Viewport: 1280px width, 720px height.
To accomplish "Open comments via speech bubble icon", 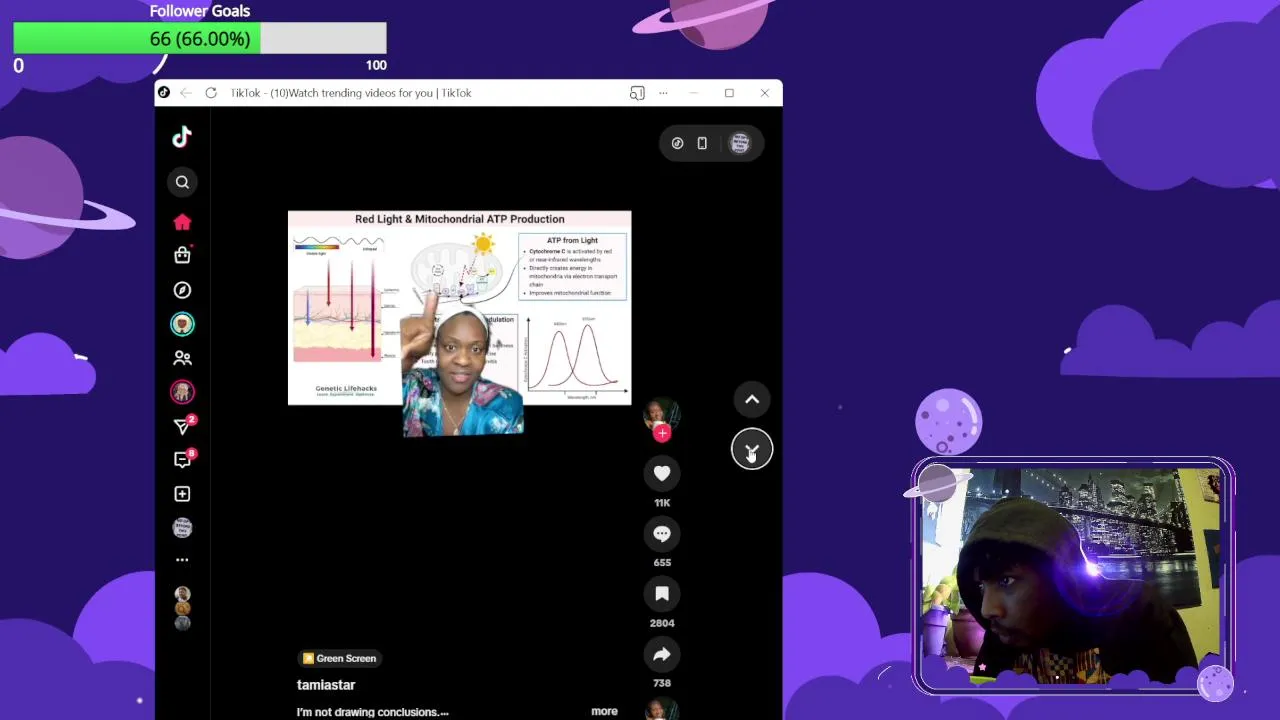I will [x=662, y=533].
